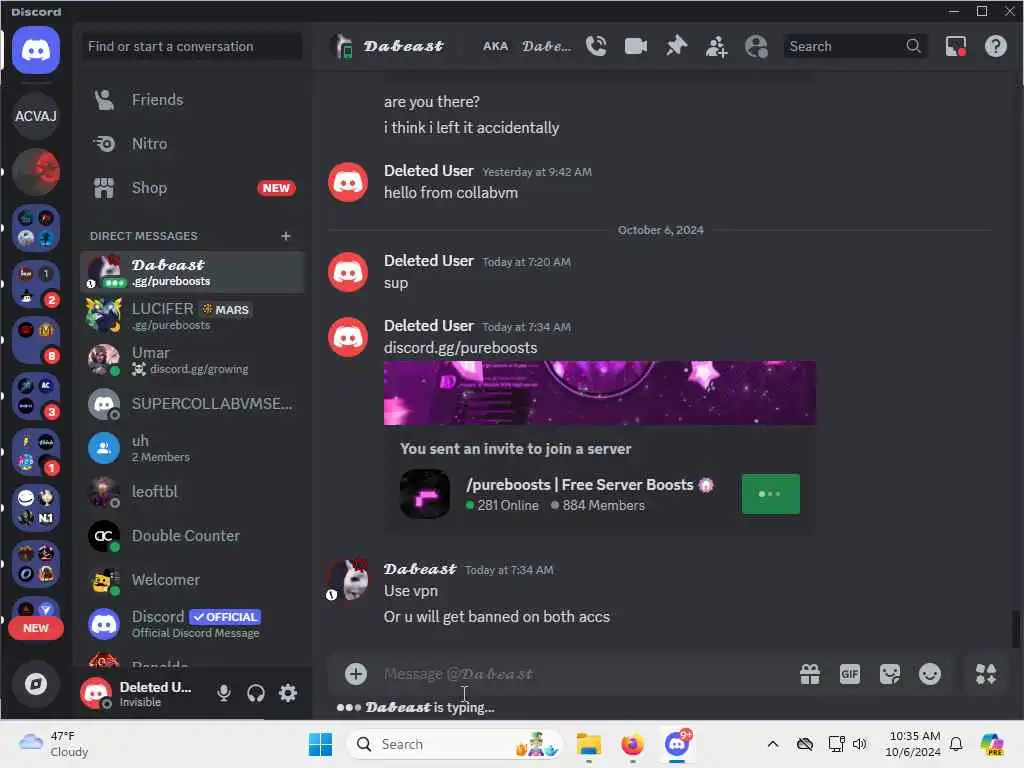Click the chat Search field
Viewport: 1024px width, 768px height.
coord(856,46)
